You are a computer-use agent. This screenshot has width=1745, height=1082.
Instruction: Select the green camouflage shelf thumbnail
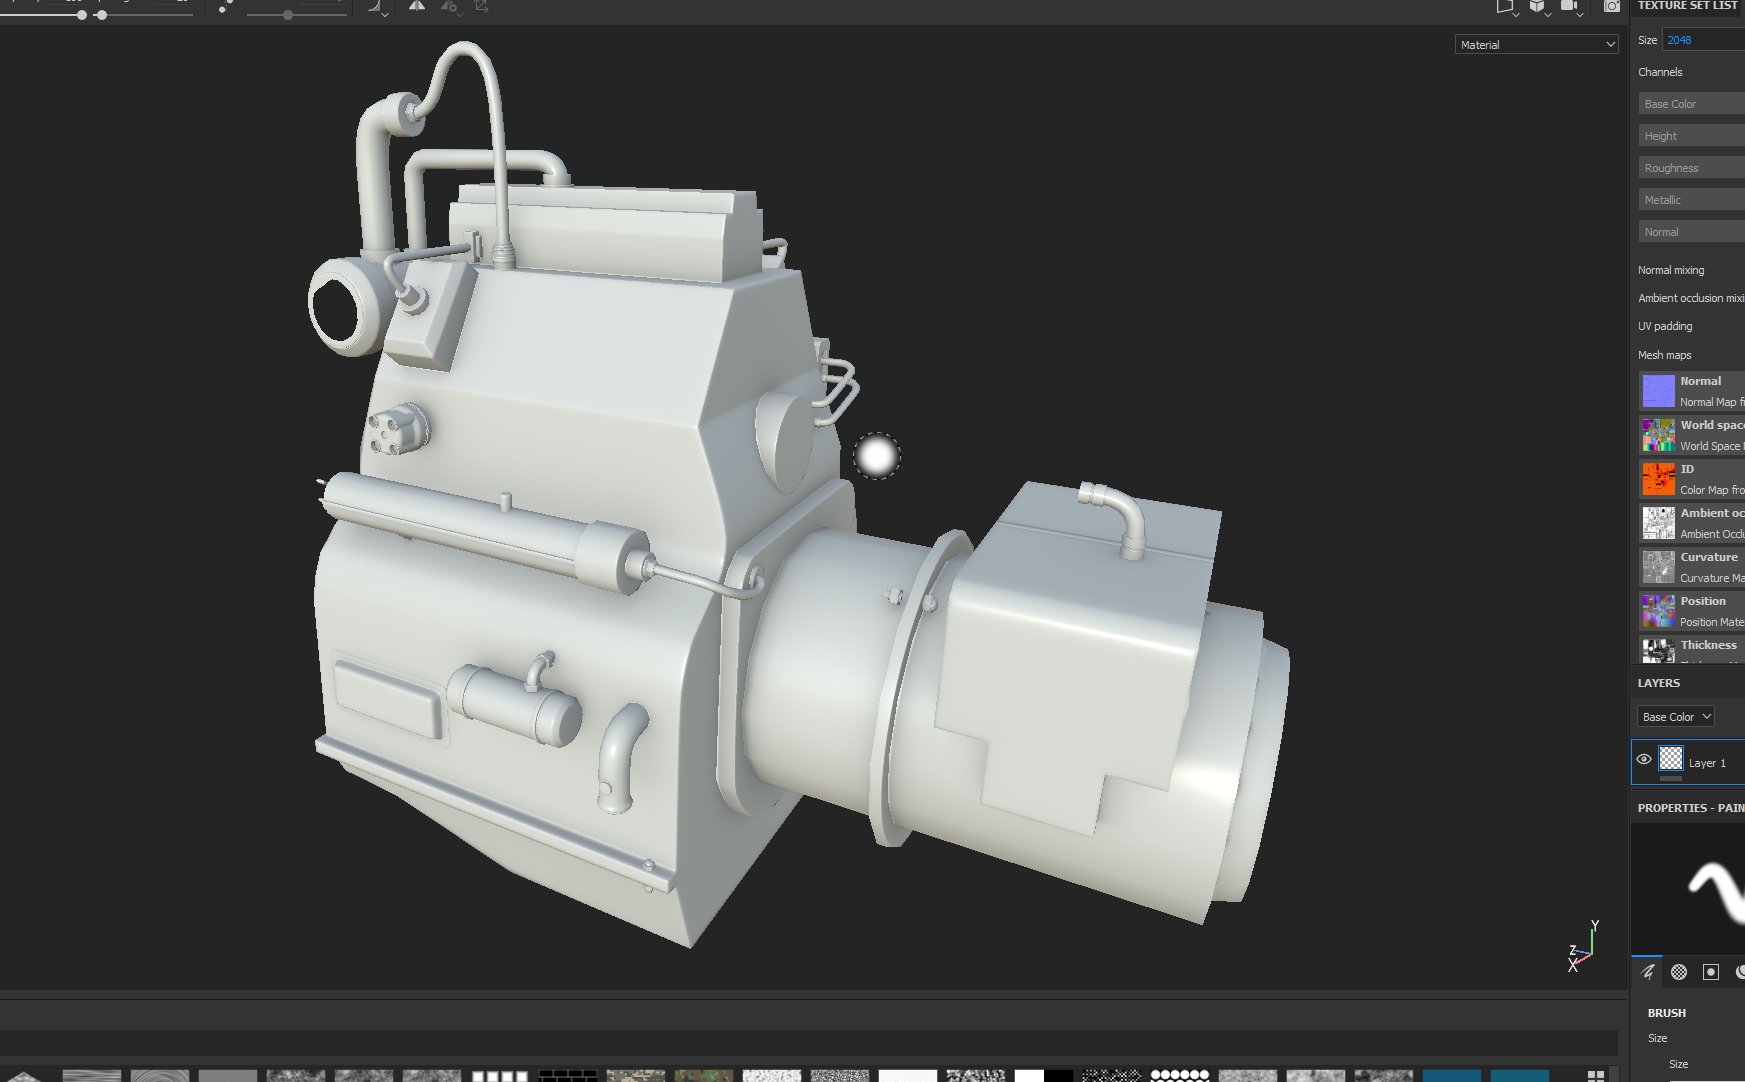704,1076
